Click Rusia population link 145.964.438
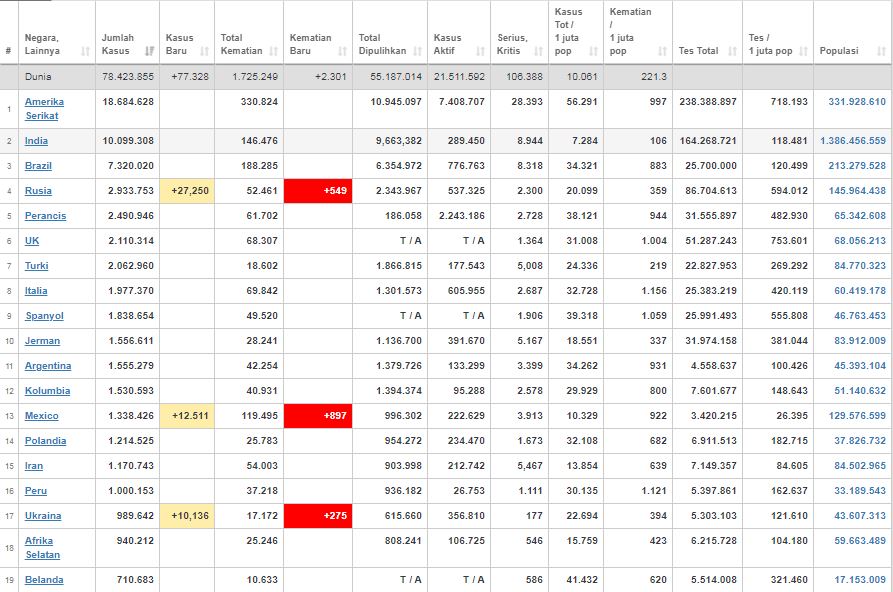Image resolution: width=893 pixels, height=592 pixels. tap(857, 191)
